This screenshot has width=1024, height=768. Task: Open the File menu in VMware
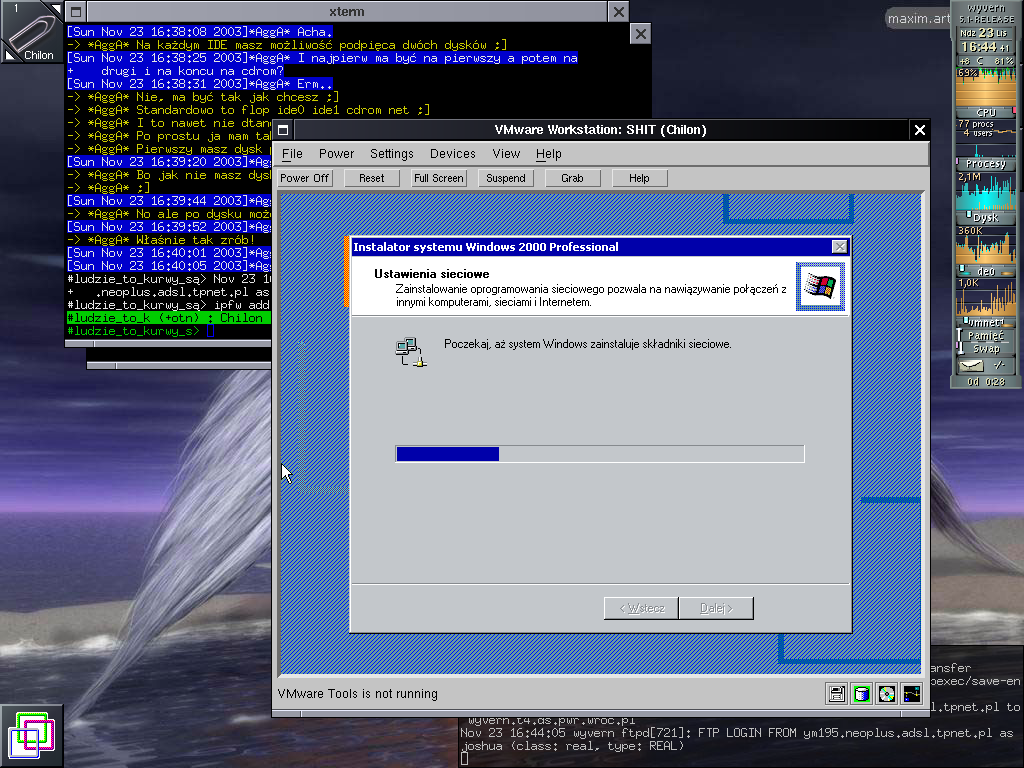[x=292, y=154]
